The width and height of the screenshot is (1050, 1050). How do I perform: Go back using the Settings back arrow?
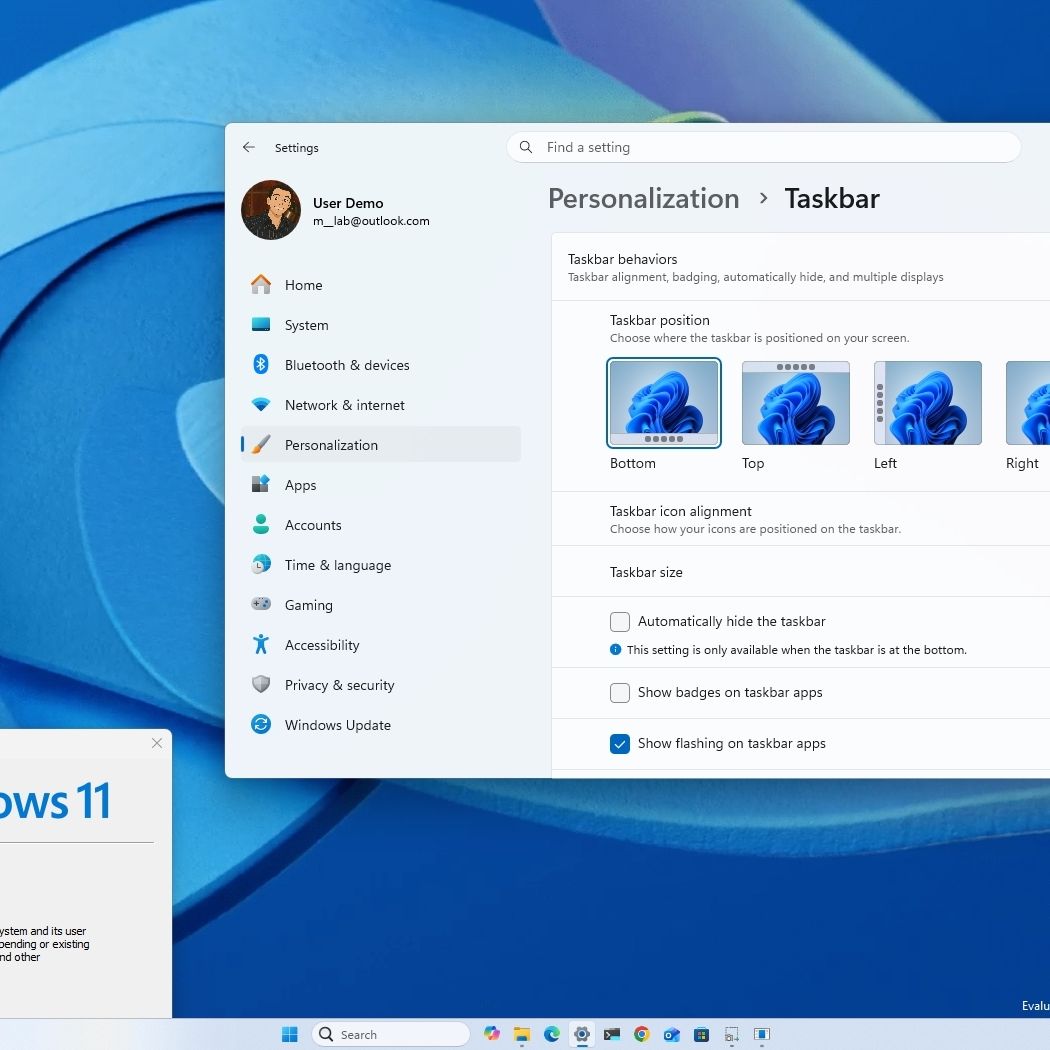pyautogui.click(x=248, y=147)
